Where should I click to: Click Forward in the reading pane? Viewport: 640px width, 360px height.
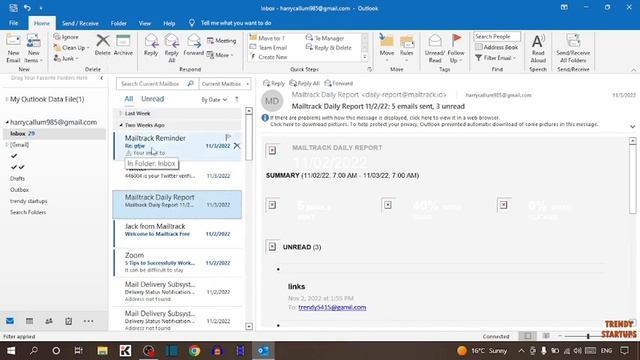339,83
